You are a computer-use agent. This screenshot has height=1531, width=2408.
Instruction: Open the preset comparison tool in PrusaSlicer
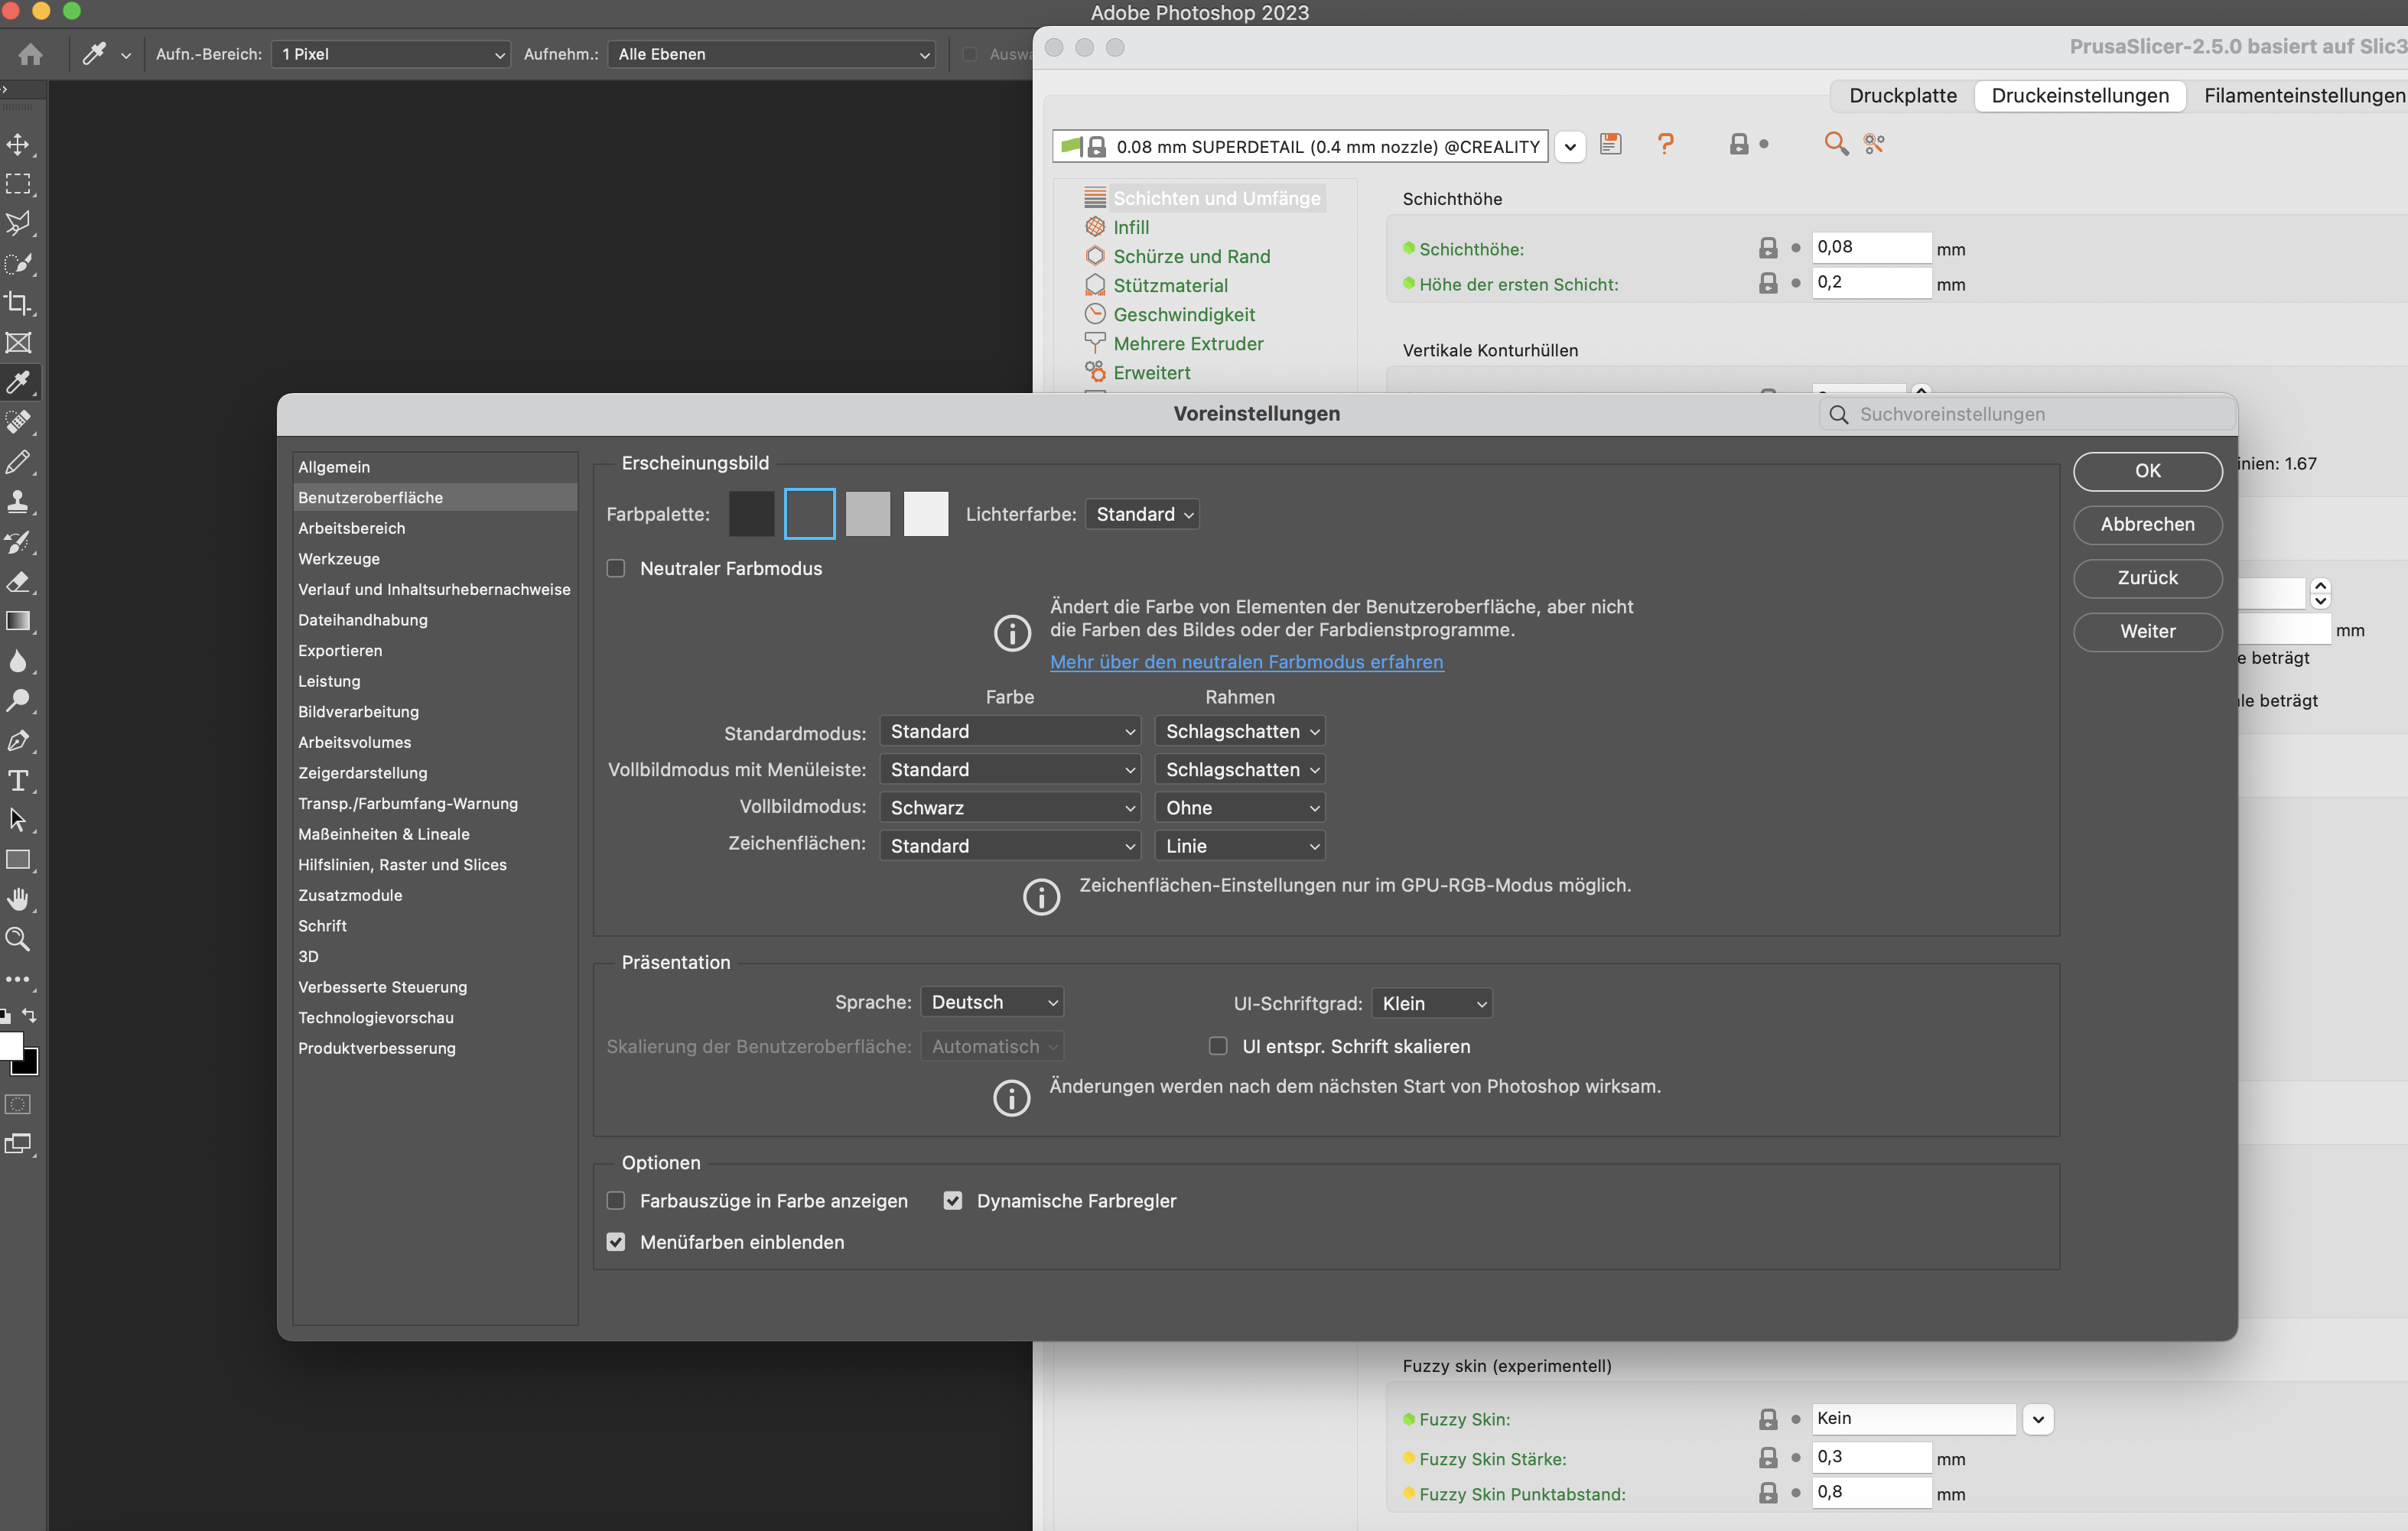1875,144
